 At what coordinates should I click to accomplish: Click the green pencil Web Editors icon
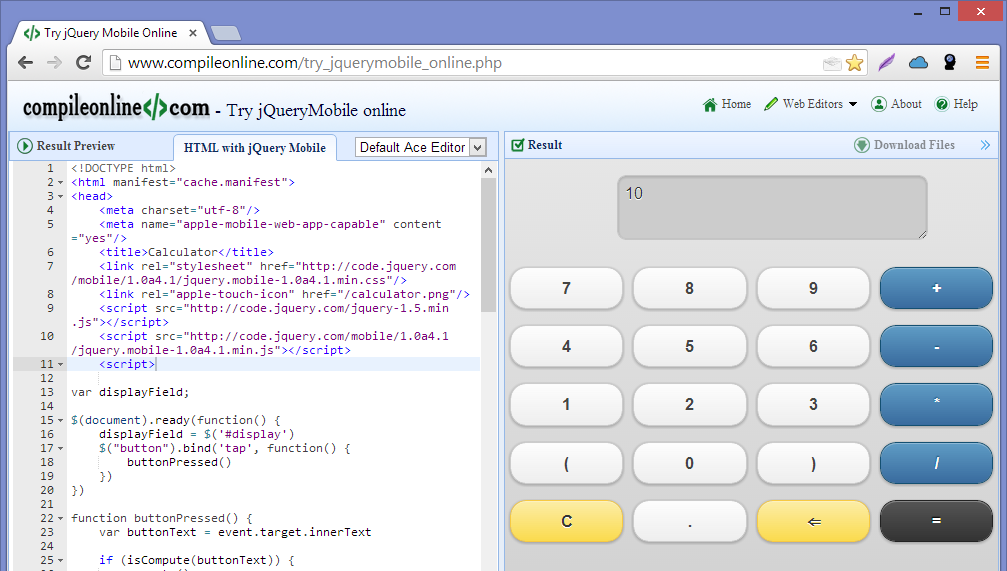[x=771, y=104]
